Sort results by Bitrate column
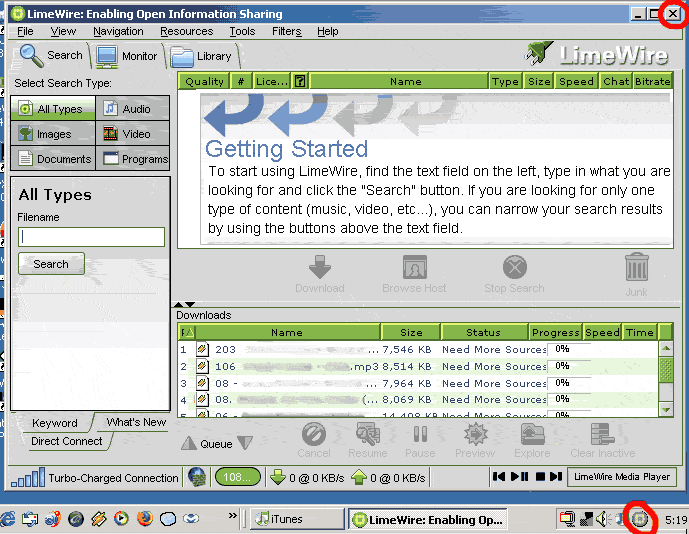The height and width of the screenshot is (534, 689). [652, 81]
